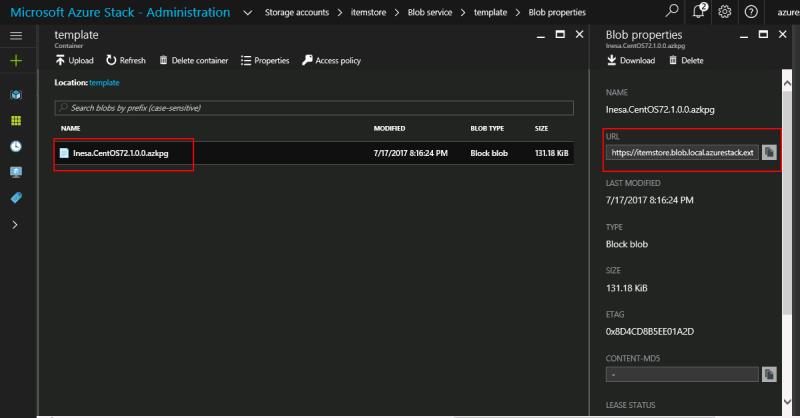
Task: Select the Inesa.CentOS72.1.0.0.azkpg blob row
Action: pos(314,153)
